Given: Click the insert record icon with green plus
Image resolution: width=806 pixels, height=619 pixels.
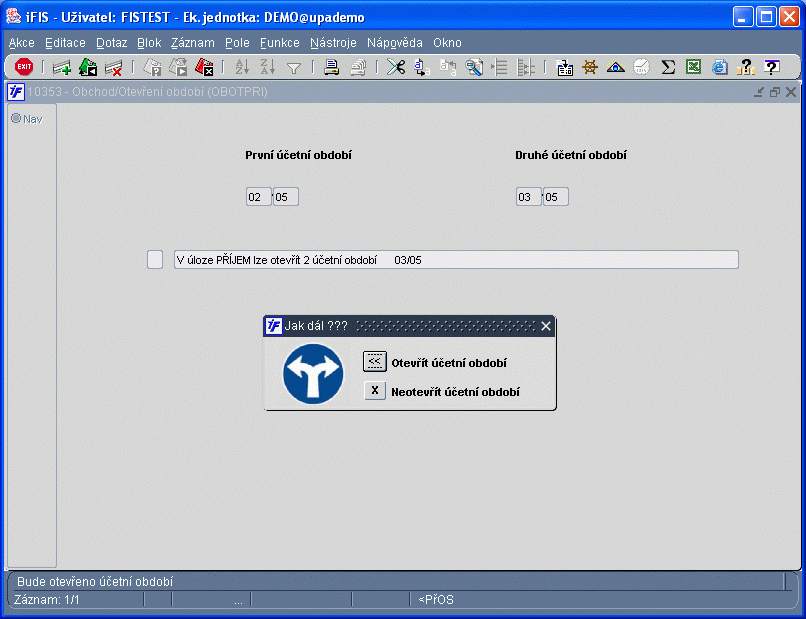Looking at the screenshot, I should pyautogui.click(x=62, y=67).
